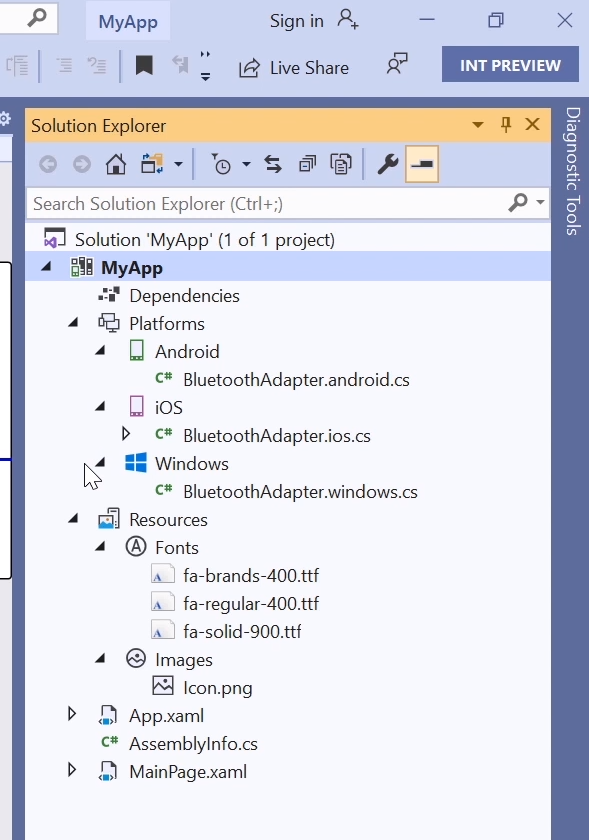Click the INT PREVIEW button
The image size is (589, 840).
click(510, 64)
